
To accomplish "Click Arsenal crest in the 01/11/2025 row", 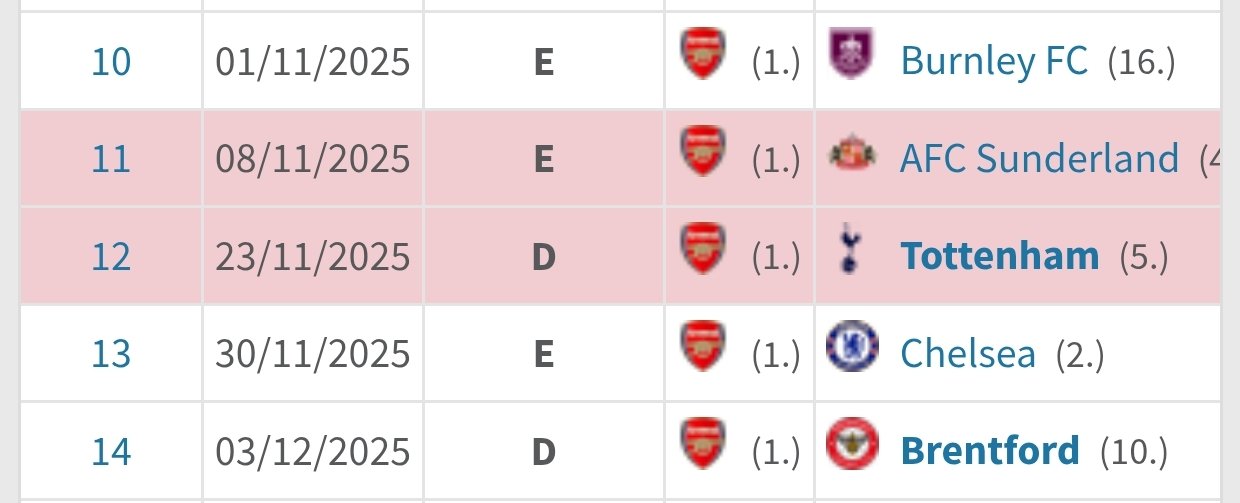I will click(x=703, y=54).
